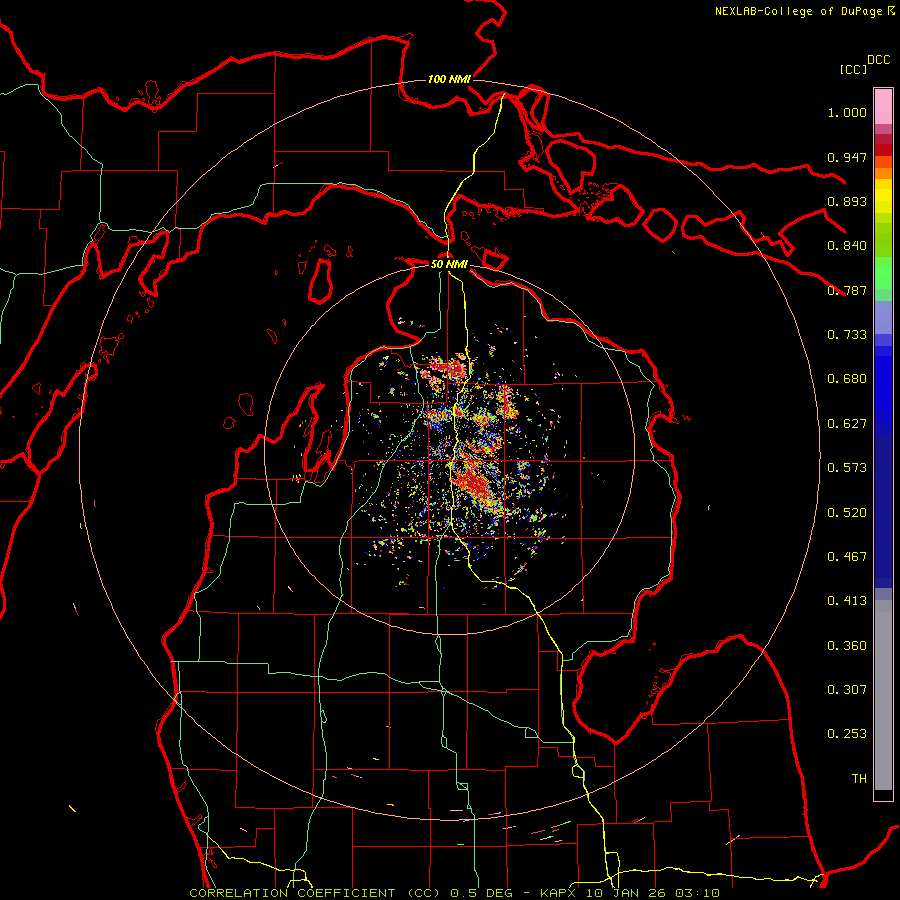Click the 0.680 scale value

(847, 379)
